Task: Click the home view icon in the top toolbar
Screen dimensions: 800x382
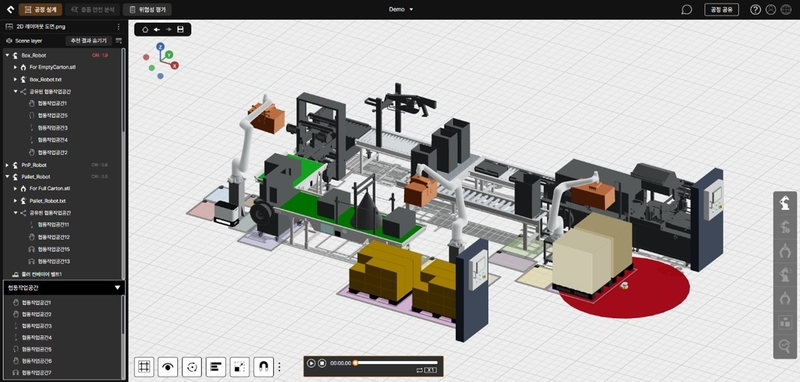Action: point(145,30)
